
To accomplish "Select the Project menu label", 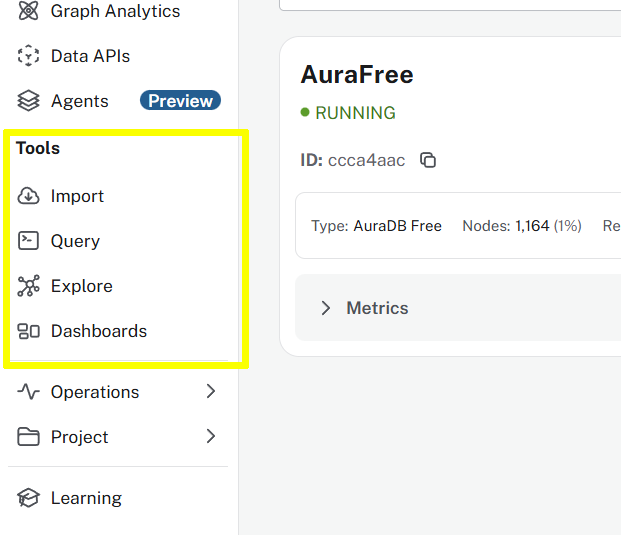I will tap(80, 437).
